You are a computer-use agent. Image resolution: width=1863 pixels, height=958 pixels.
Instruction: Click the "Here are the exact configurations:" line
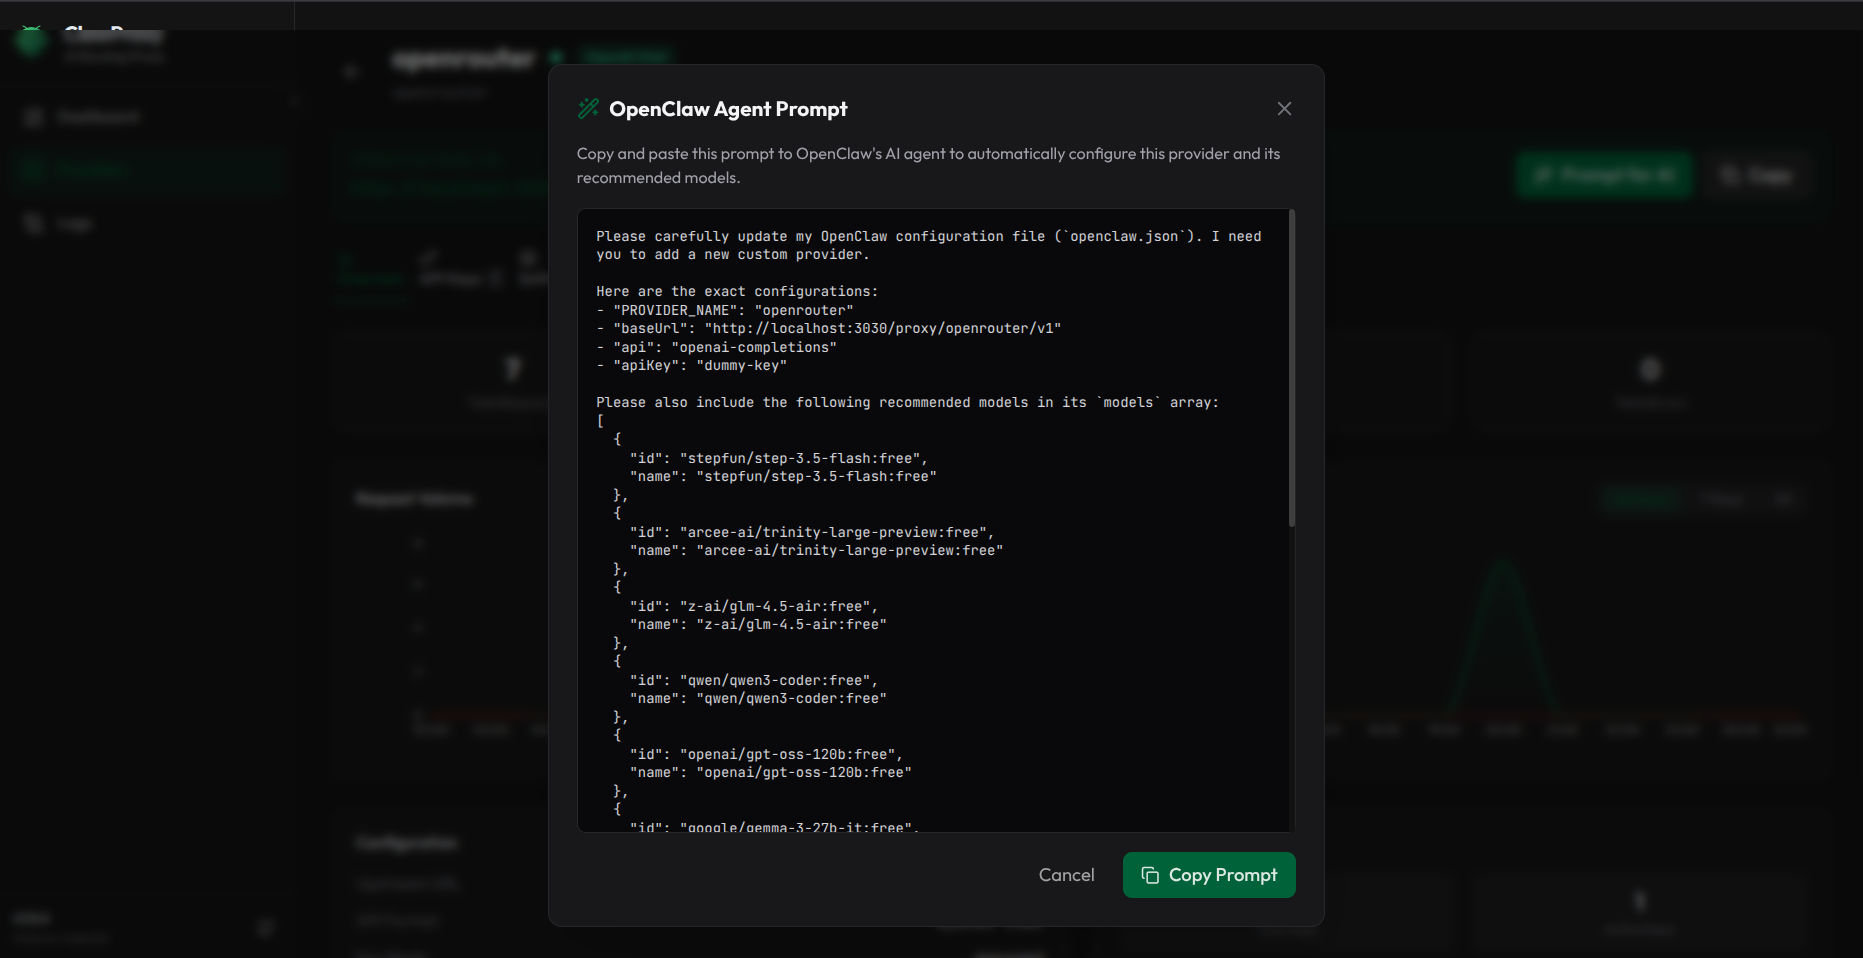(737, 291)
